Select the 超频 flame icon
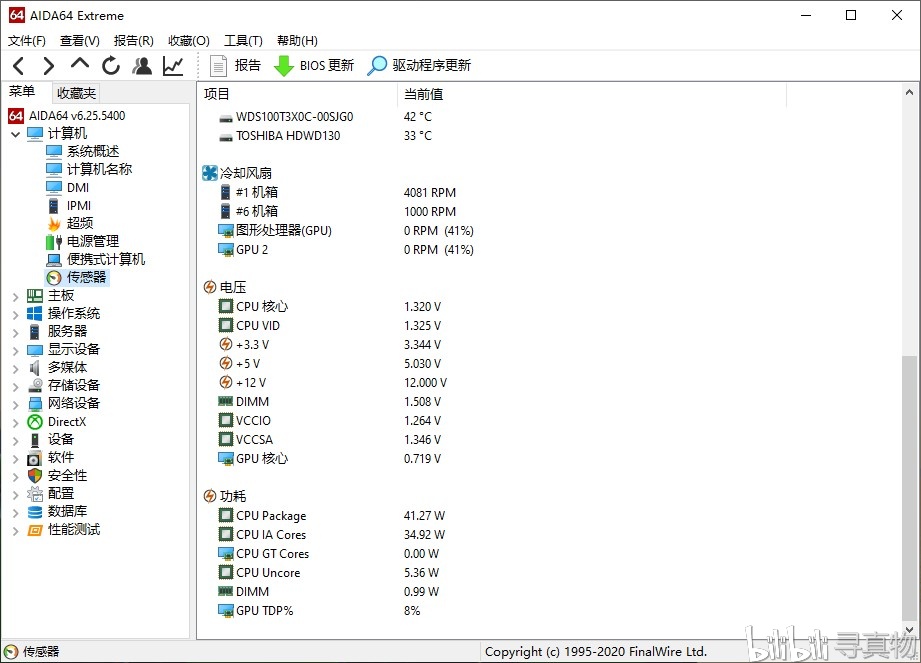 (x=53, y=224)
